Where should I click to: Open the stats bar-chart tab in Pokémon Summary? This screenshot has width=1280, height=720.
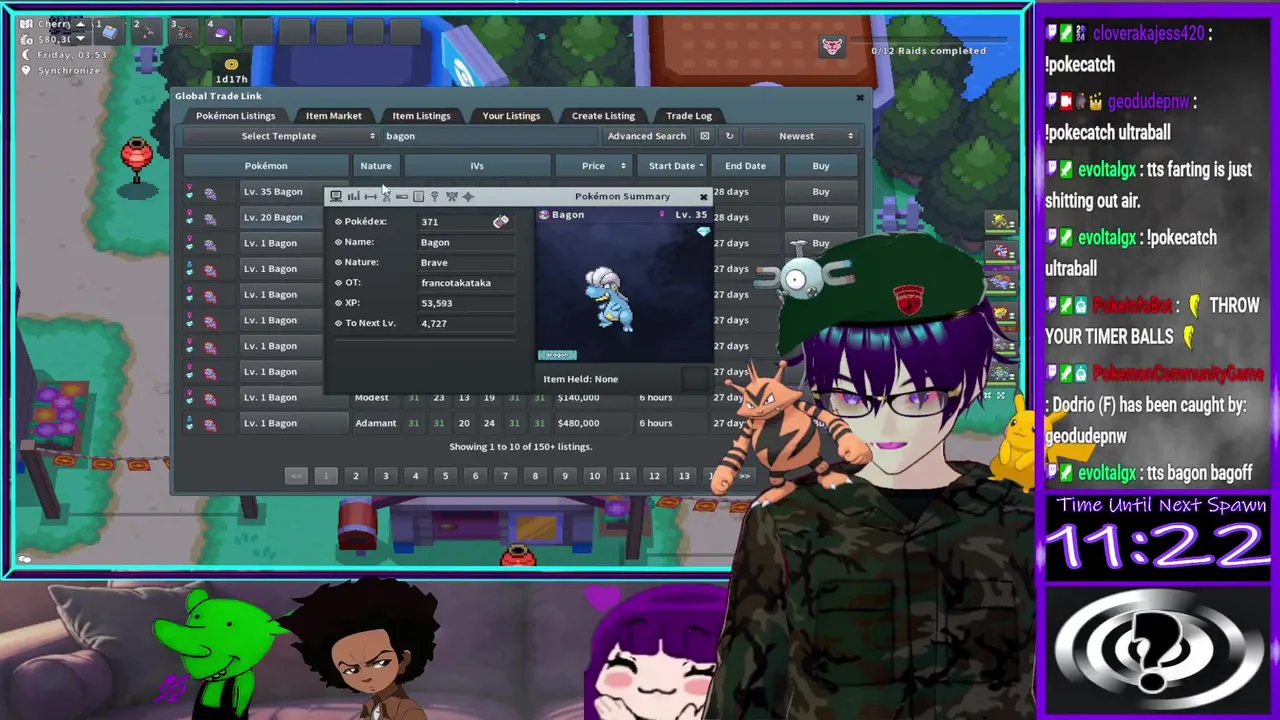(353, 196)
